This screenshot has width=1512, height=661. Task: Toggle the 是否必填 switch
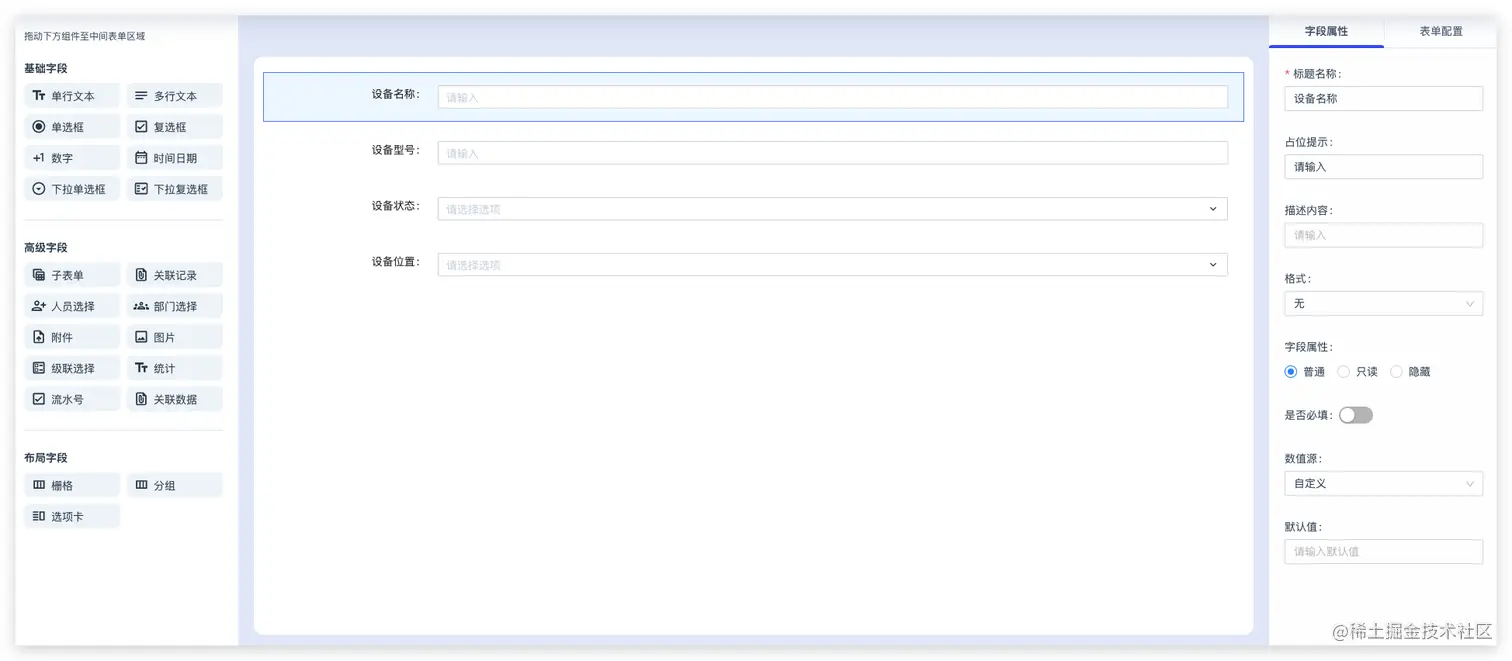pyautogui.click(x=1356, y=415)
